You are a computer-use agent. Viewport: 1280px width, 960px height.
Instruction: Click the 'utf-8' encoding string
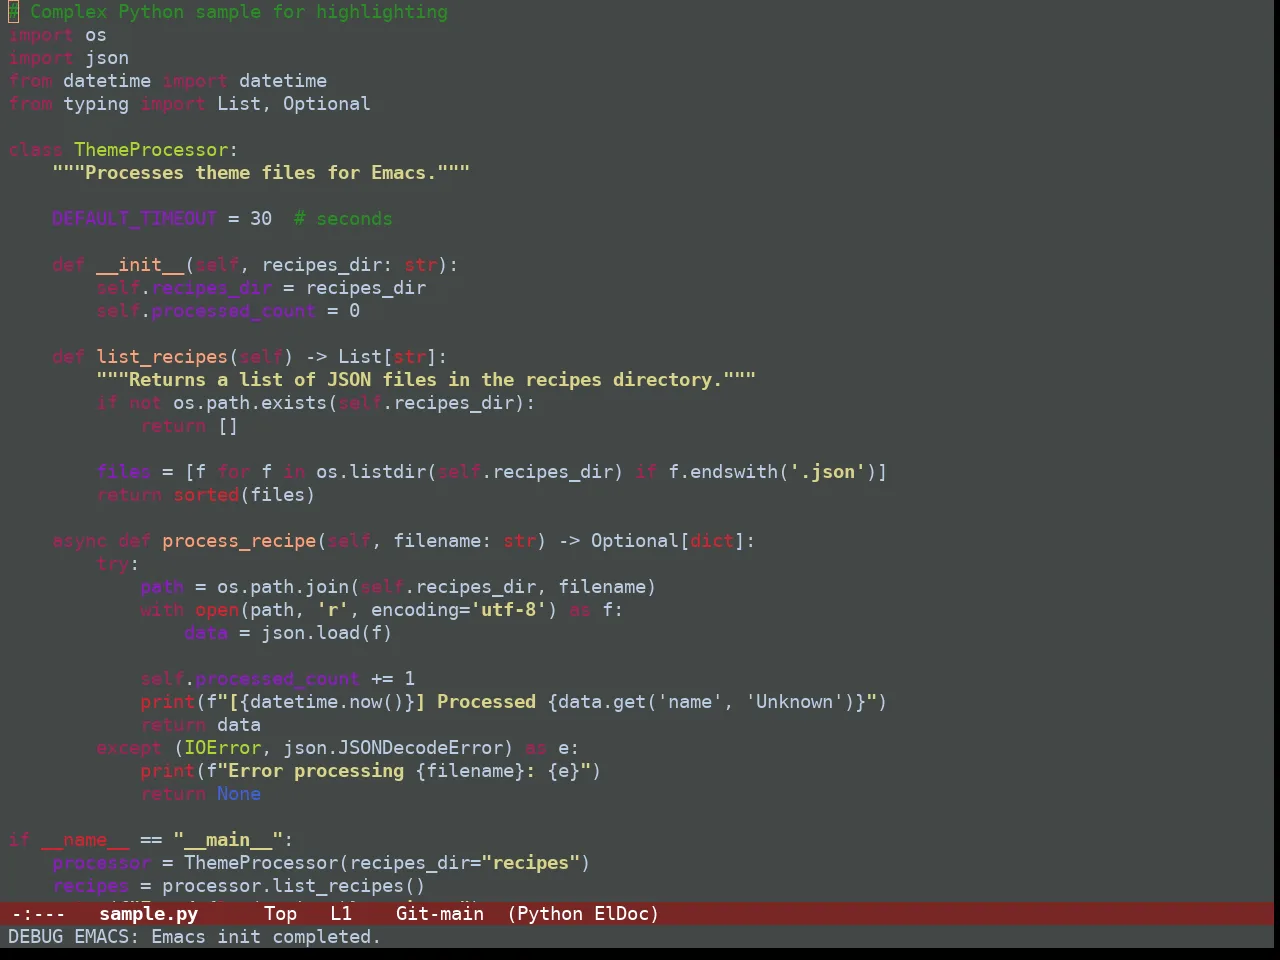tap(509, 610)
